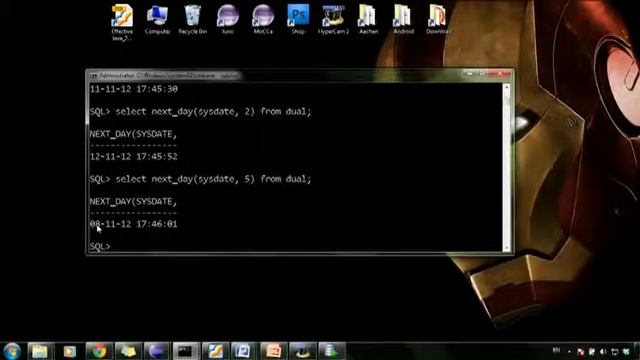Viewport: 640px width, 360px height.
Task: Click the EN language indicator in tray
Action: point(556,350)
